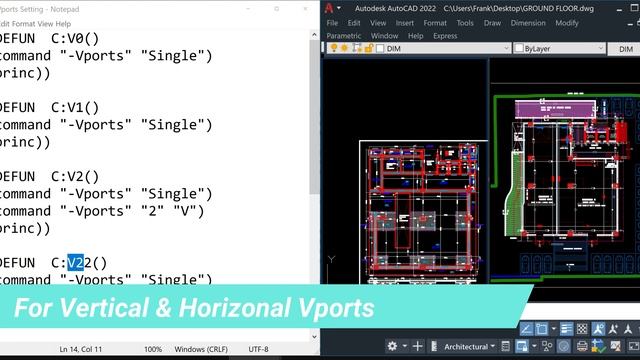Expand the object snap settings arrow
The image size is (640, 360).
point(554,329)
